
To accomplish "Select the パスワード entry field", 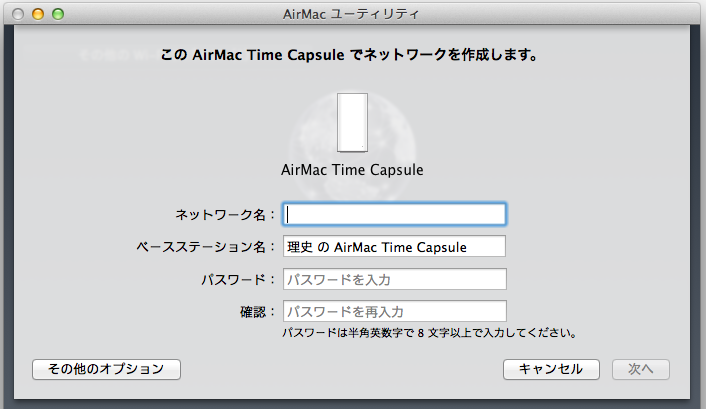I will pos(395,279).
